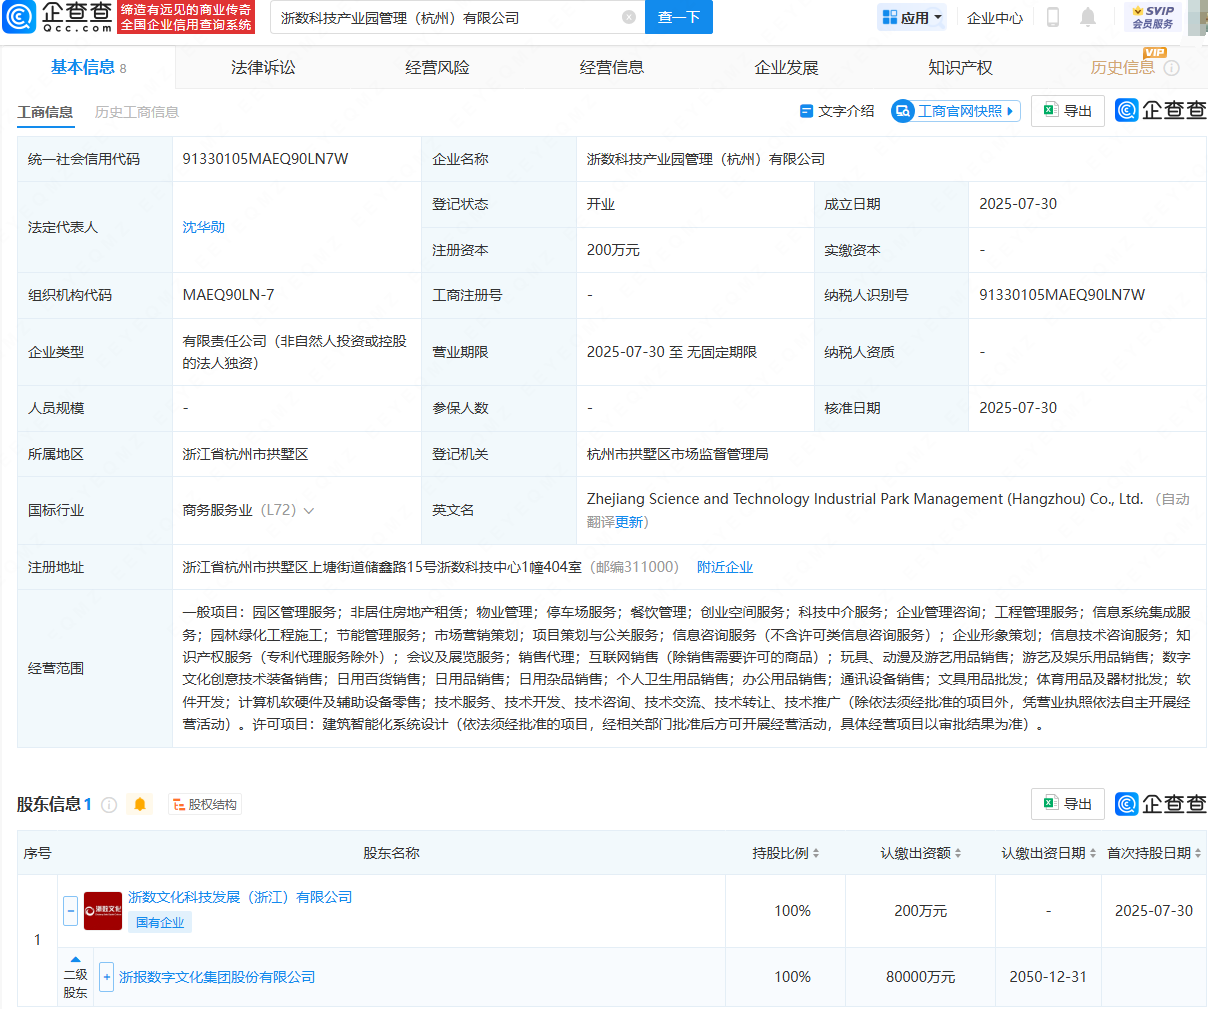Click the registered capital value 200万元 in 注册资本 row

pos(613,250)
